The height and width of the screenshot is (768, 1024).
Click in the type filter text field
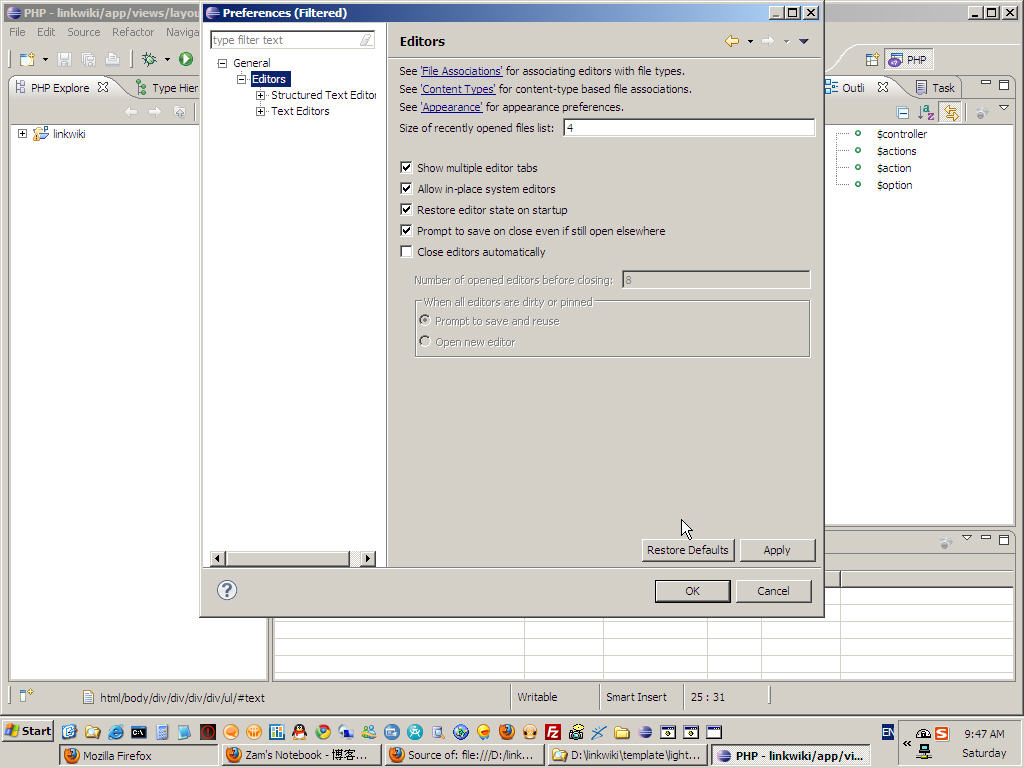(285, 40)
